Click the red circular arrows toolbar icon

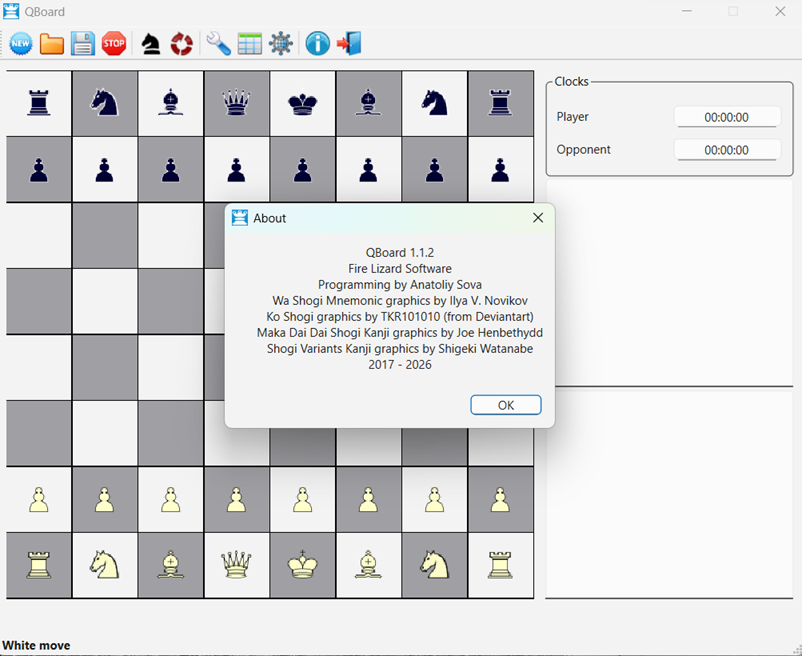click(x=182, y=44)
